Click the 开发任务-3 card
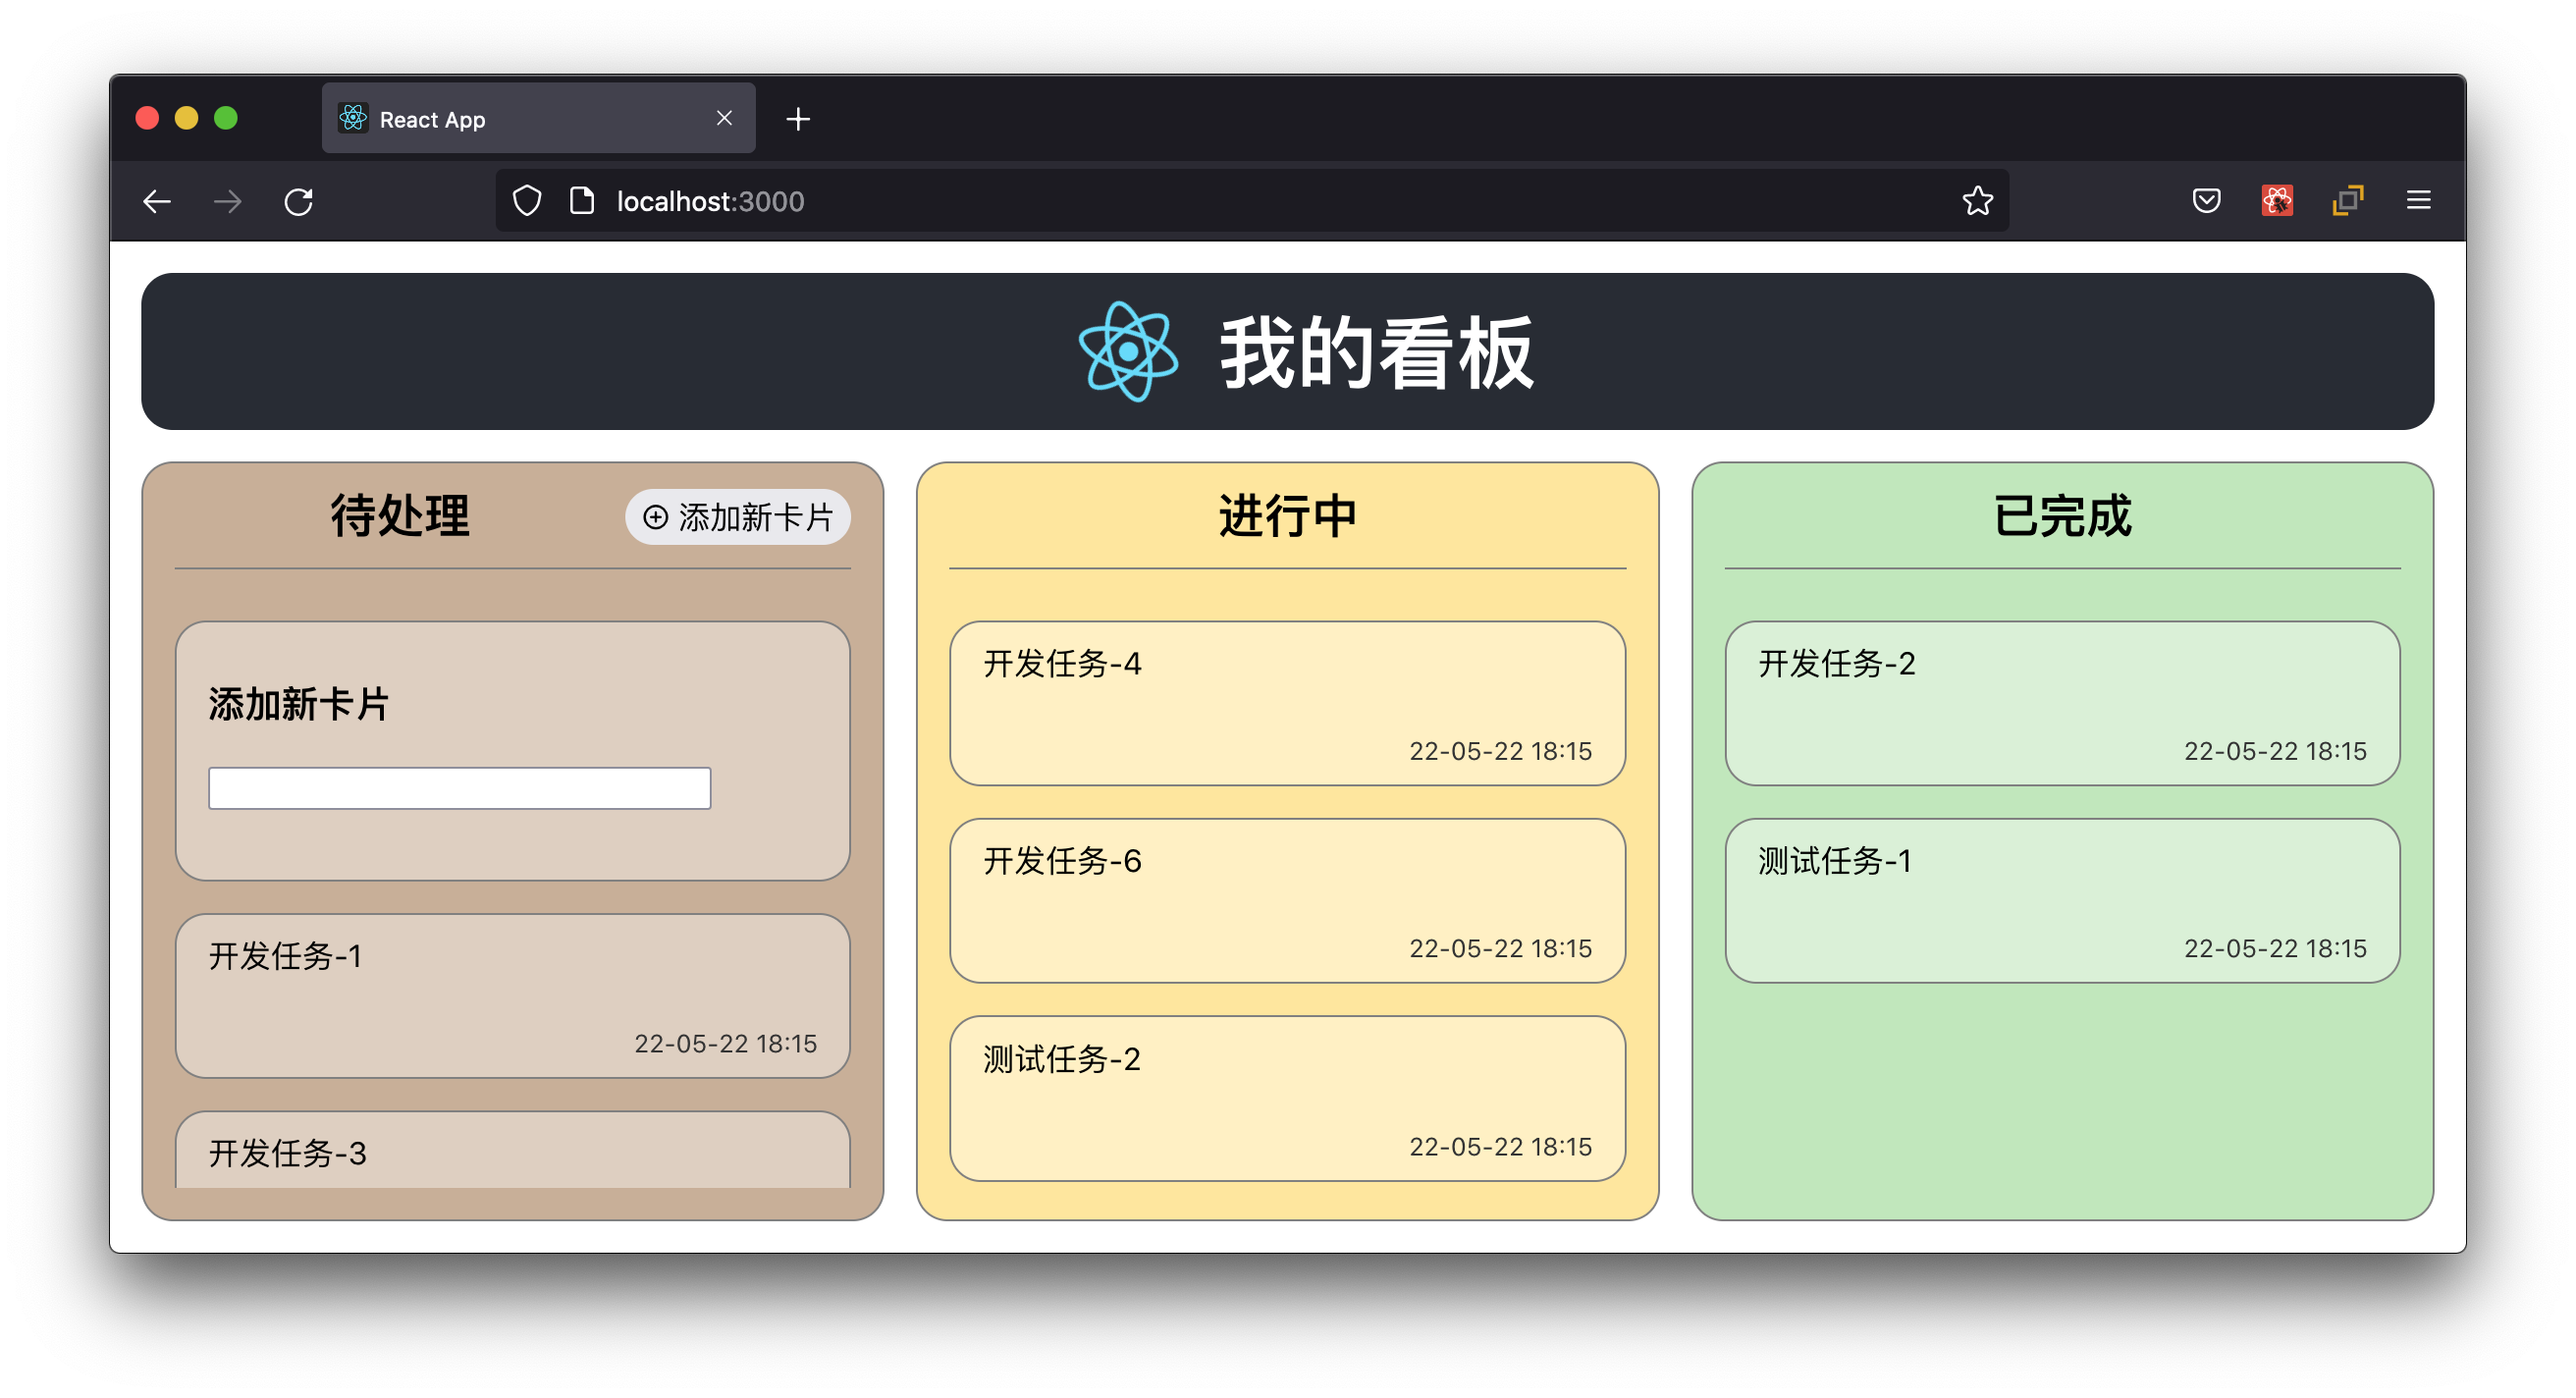Image resolution: width=2576 pixels, height=1398 pixels. click(512, 1150)
